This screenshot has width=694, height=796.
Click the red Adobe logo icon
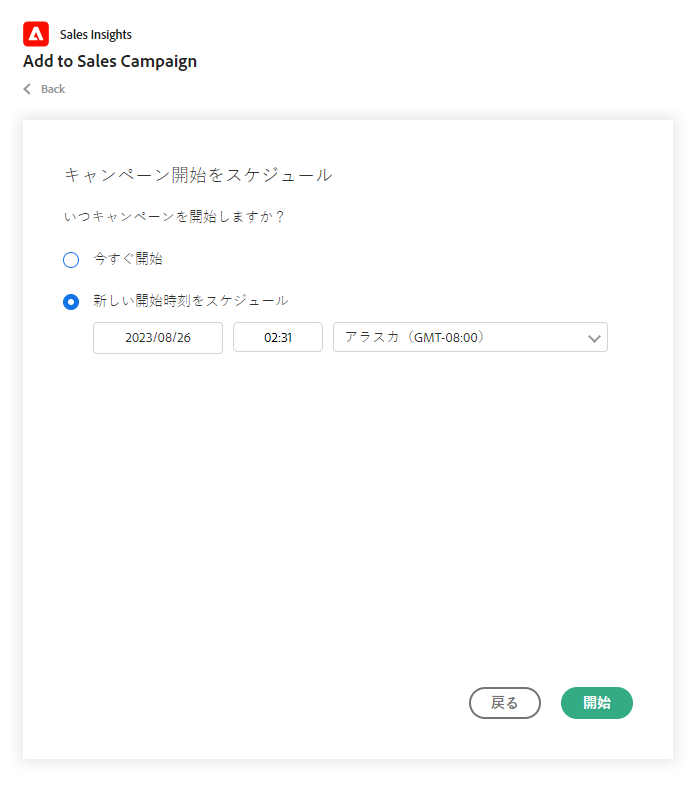tap(36, 34)
